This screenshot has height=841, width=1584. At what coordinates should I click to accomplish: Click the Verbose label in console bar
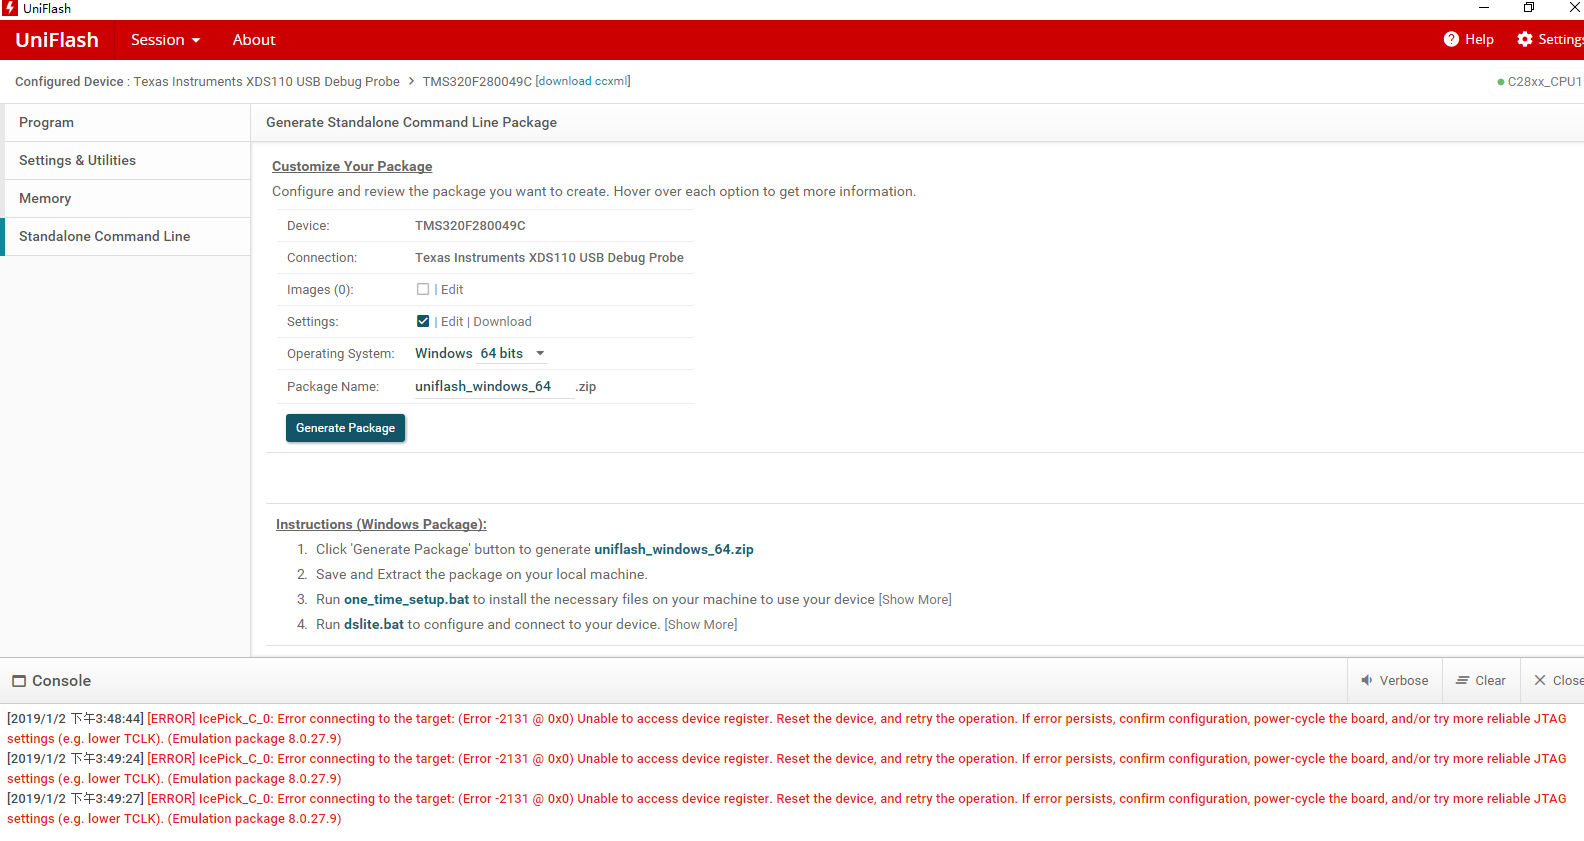1404,680
